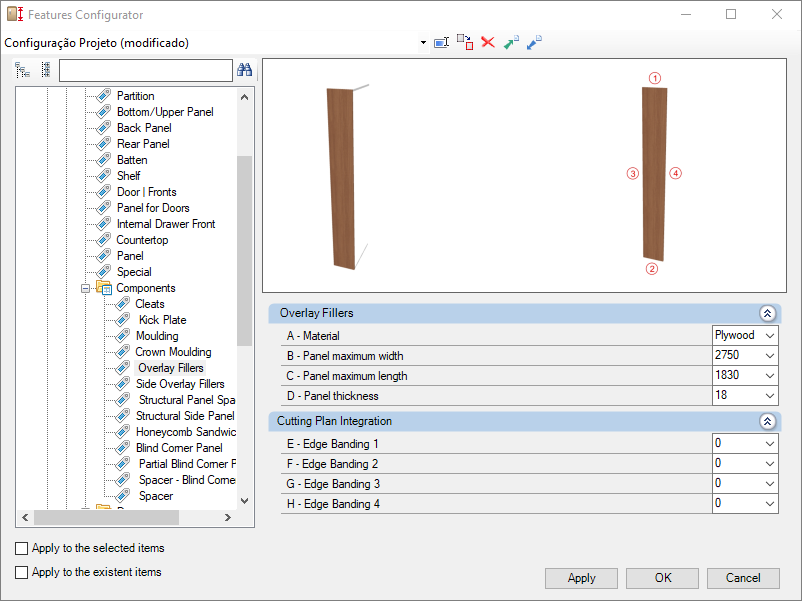This screenshot has height=601, width=802.
Task: Click the rename configuration icon
Action: tap(441, 42)
